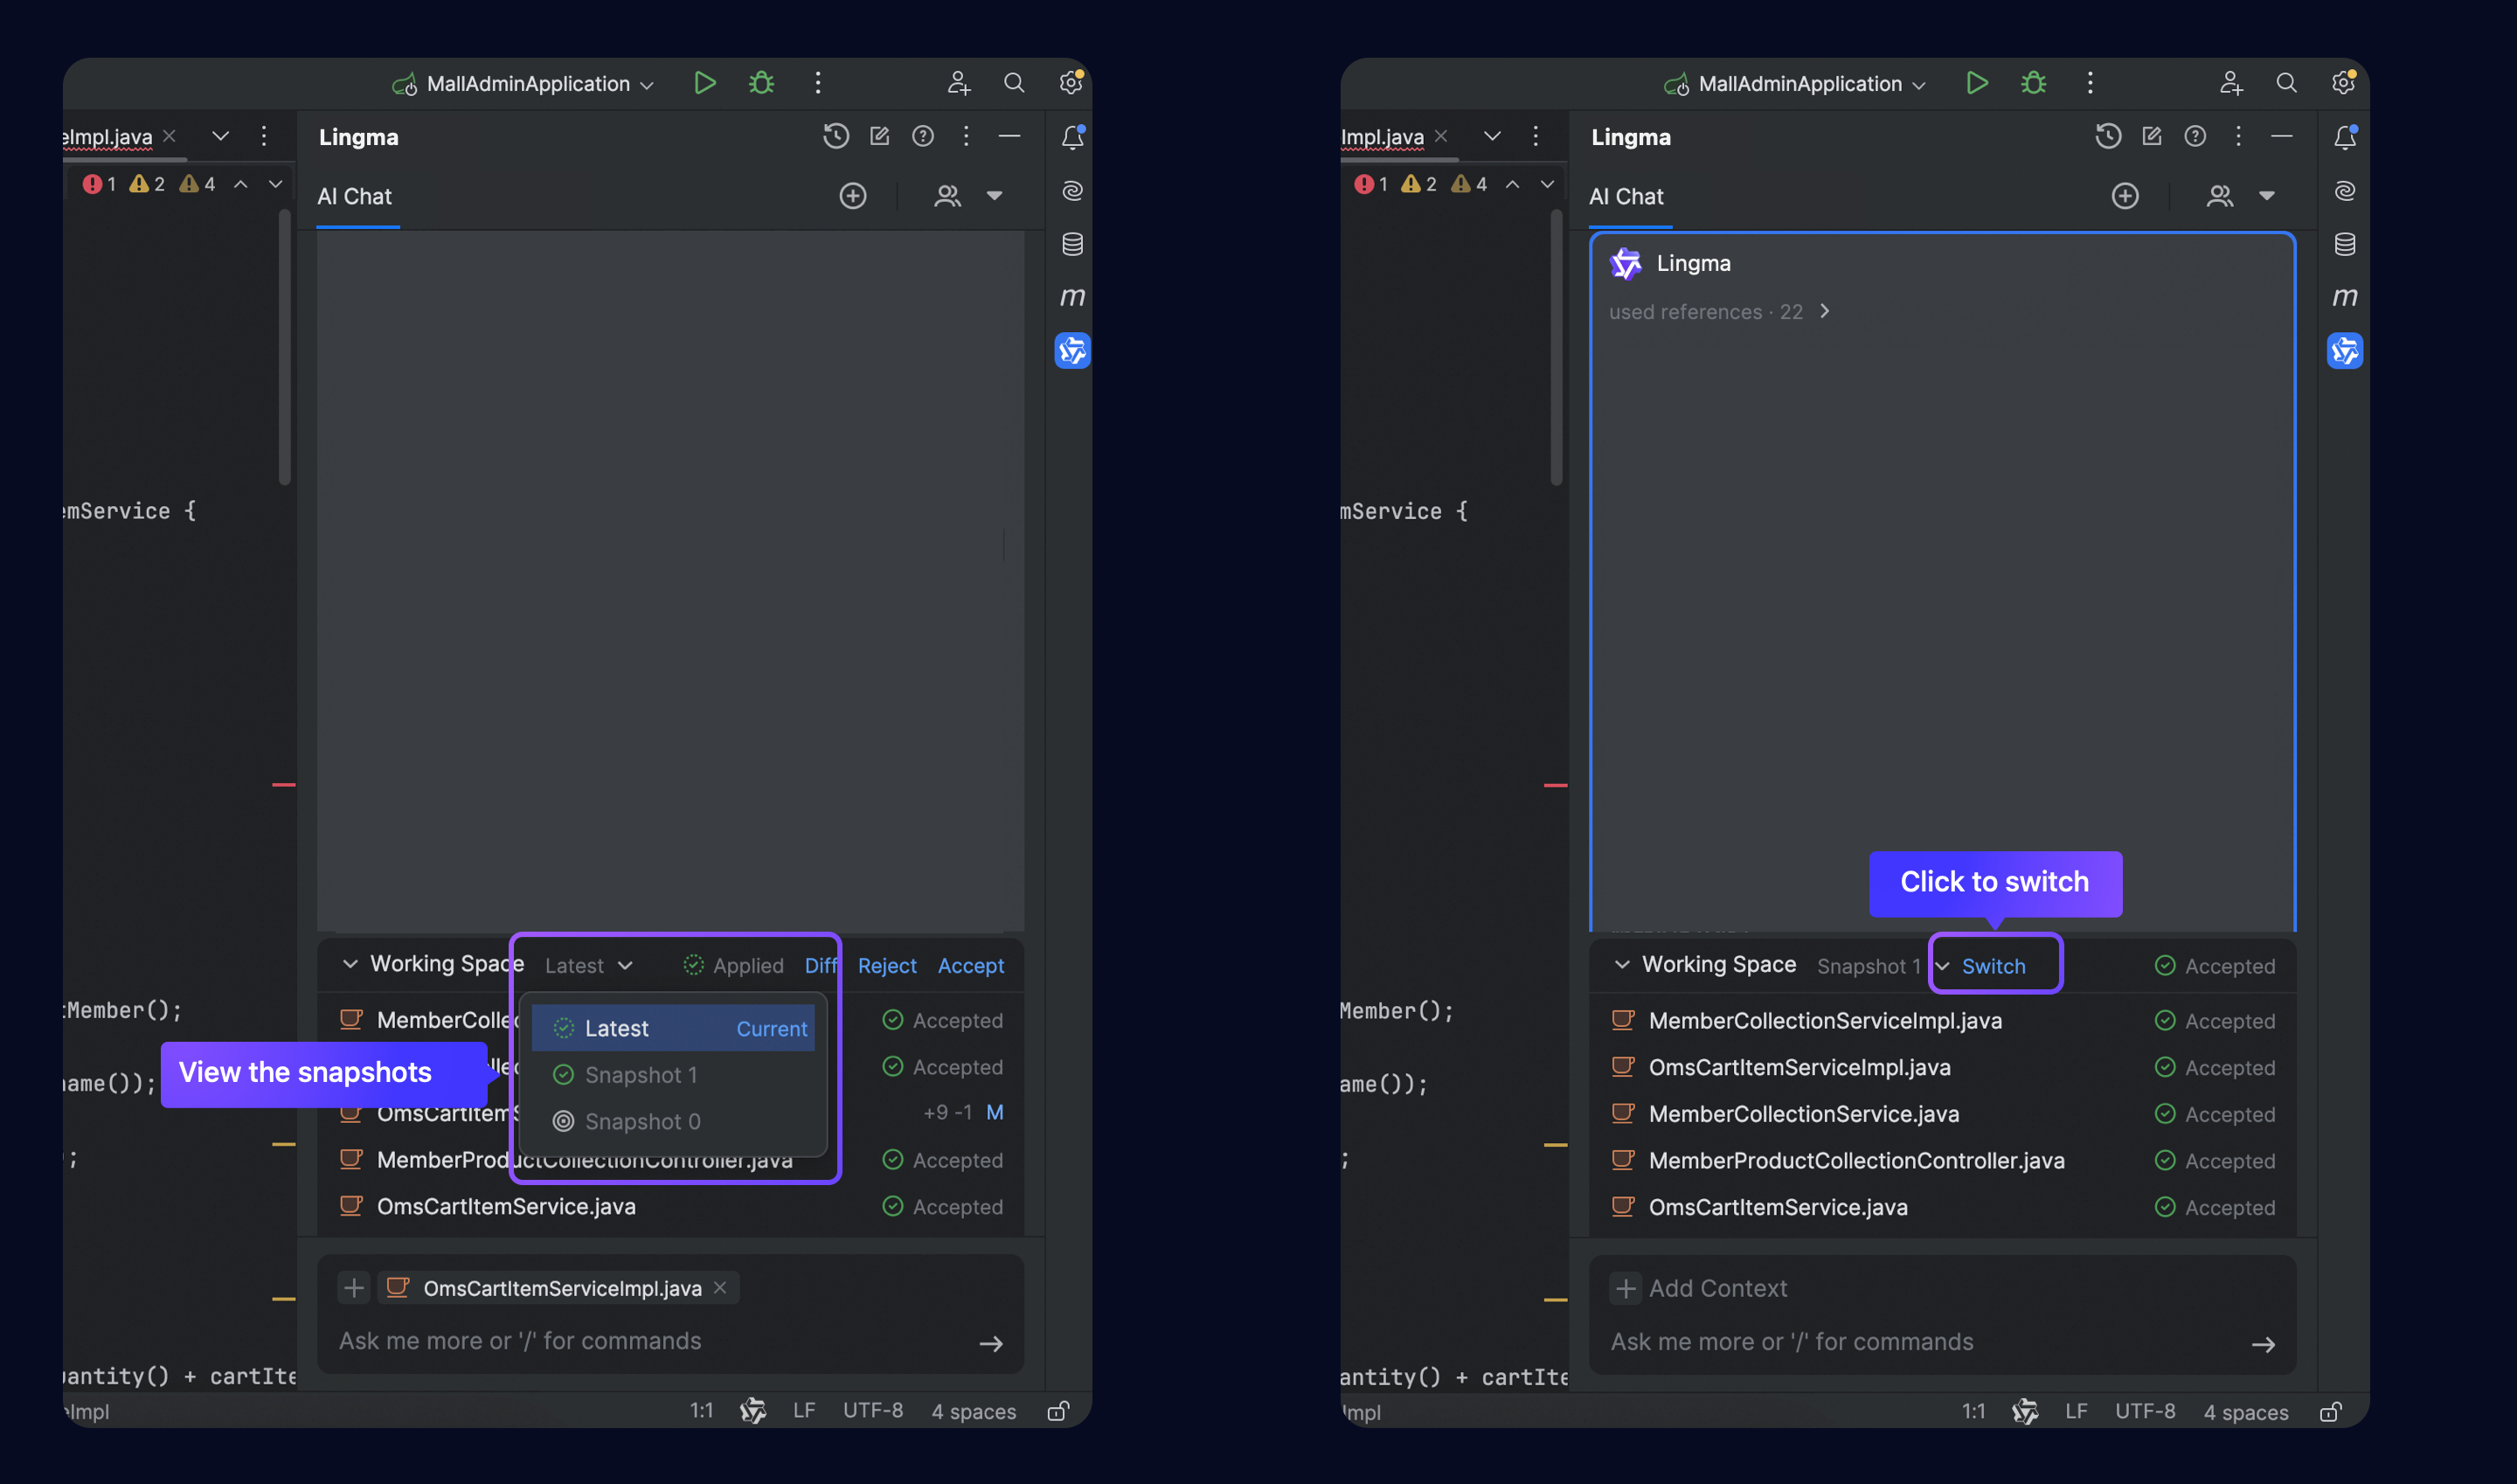Click the Add Context field in the right window

[x=1717, y=1288]
